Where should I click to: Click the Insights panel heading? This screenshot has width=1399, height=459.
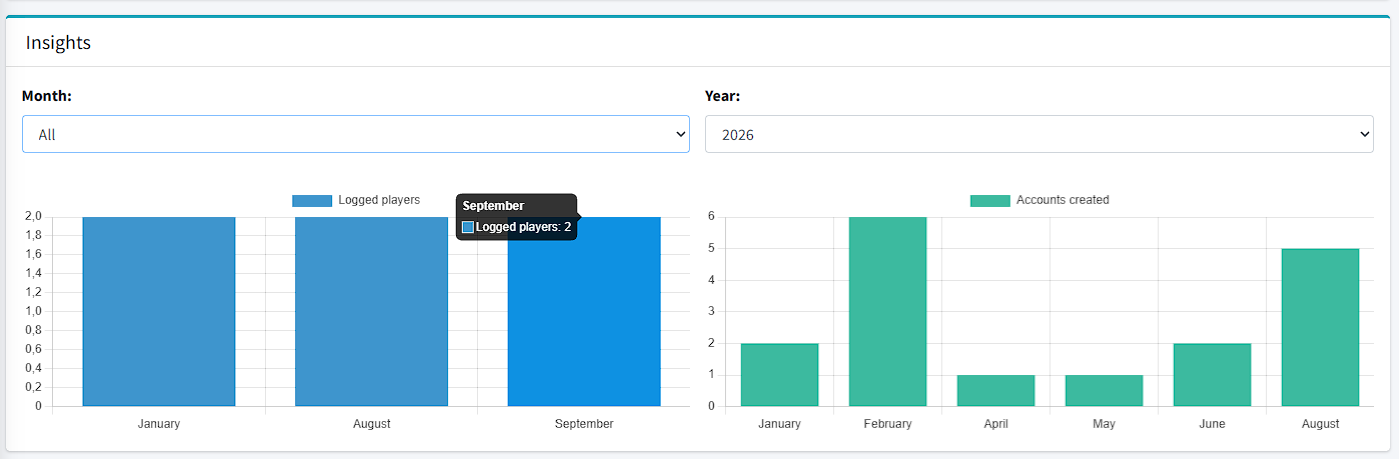click(59, 43)
